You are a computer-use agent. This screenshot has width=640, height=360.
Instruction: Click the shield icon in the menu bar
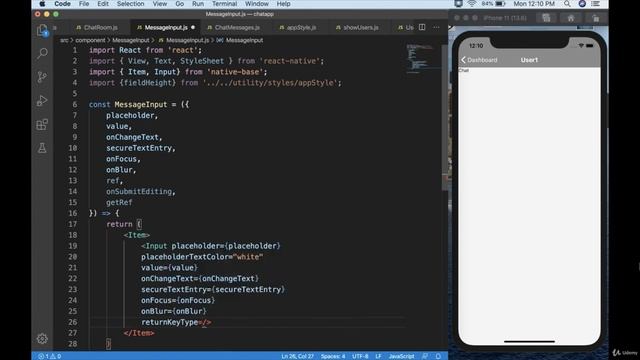coord(458,4)
